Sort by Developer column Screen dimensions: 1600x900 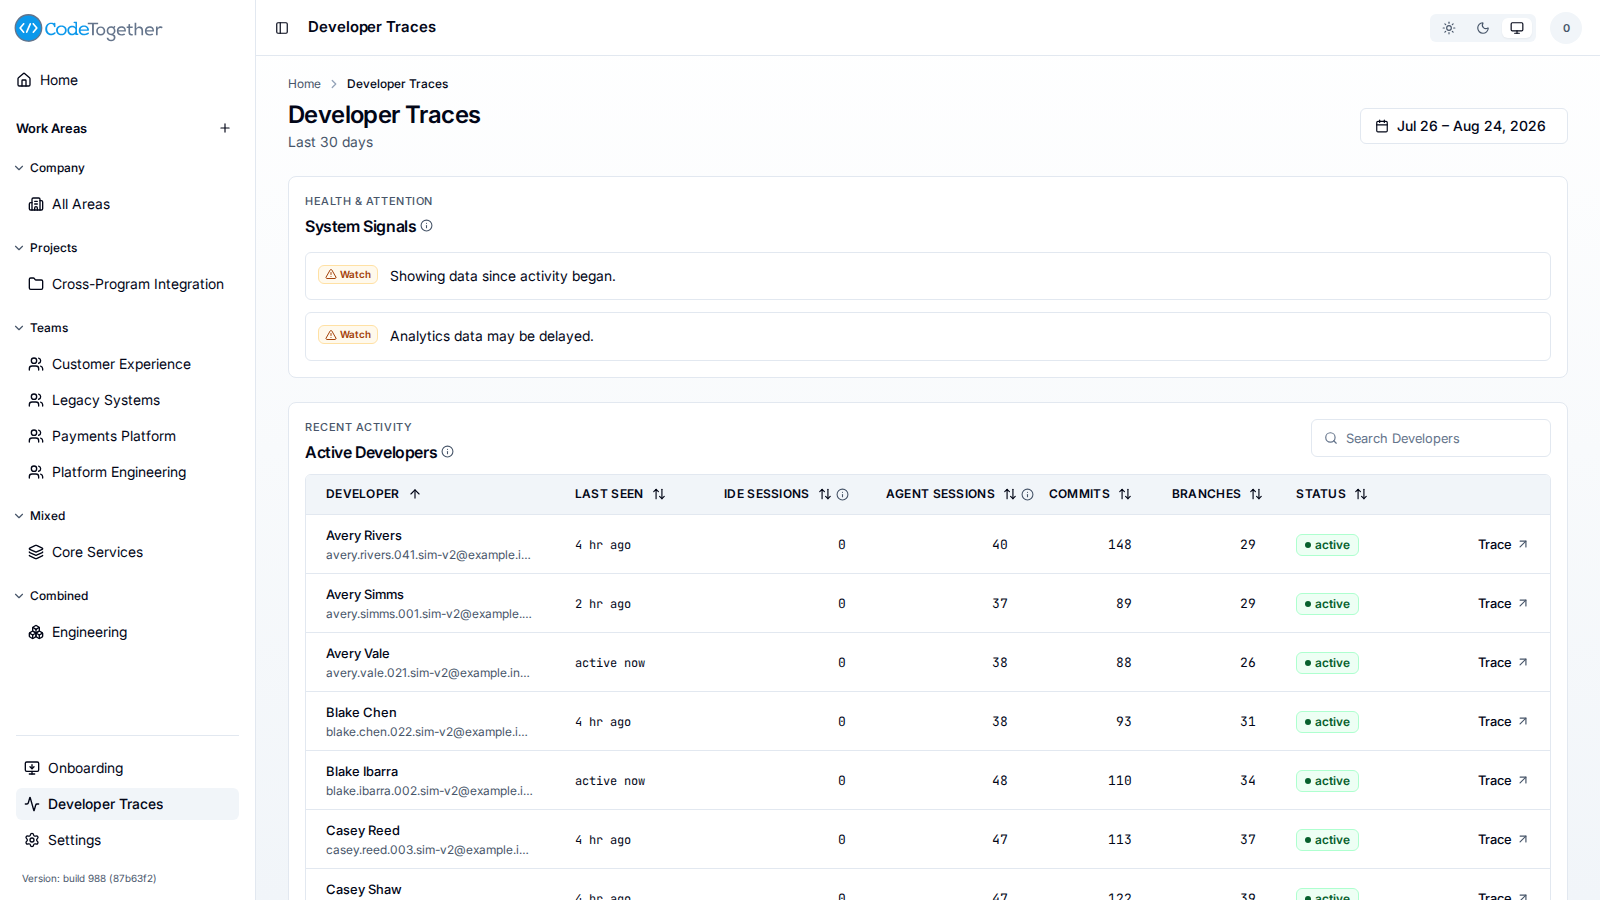coord(373,494)
